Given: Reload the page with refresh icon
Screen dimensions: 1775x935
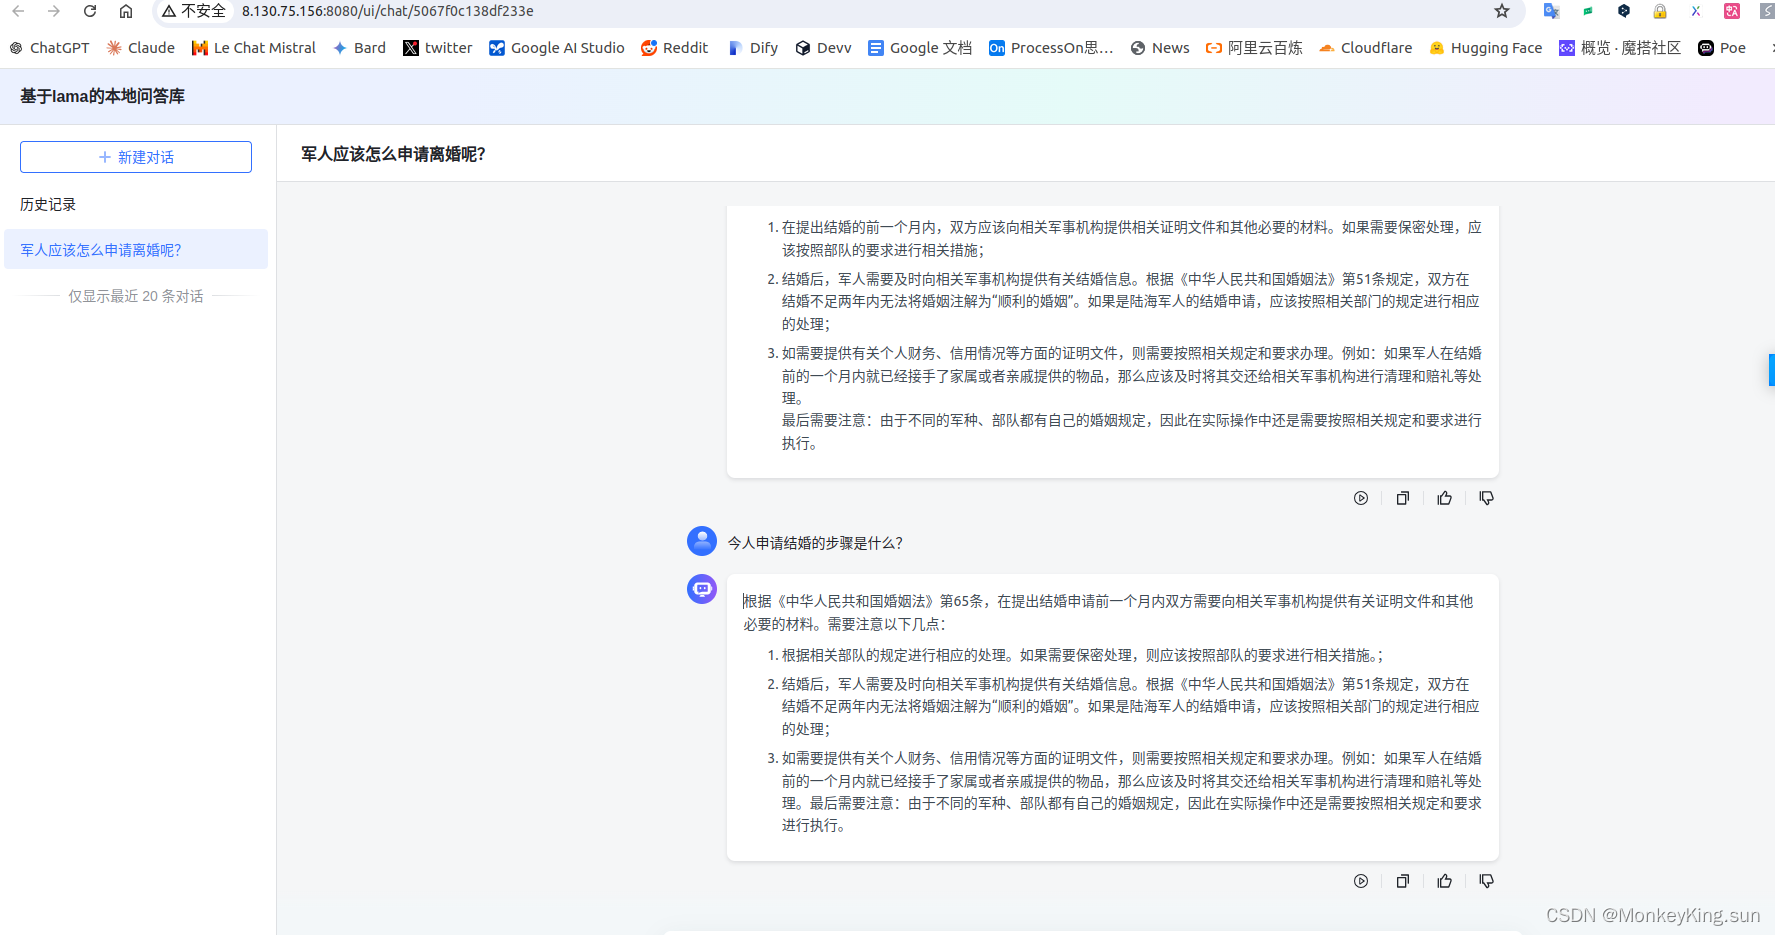Looking at the screenshot, I should pyautogui.click(x=90, y=11).
